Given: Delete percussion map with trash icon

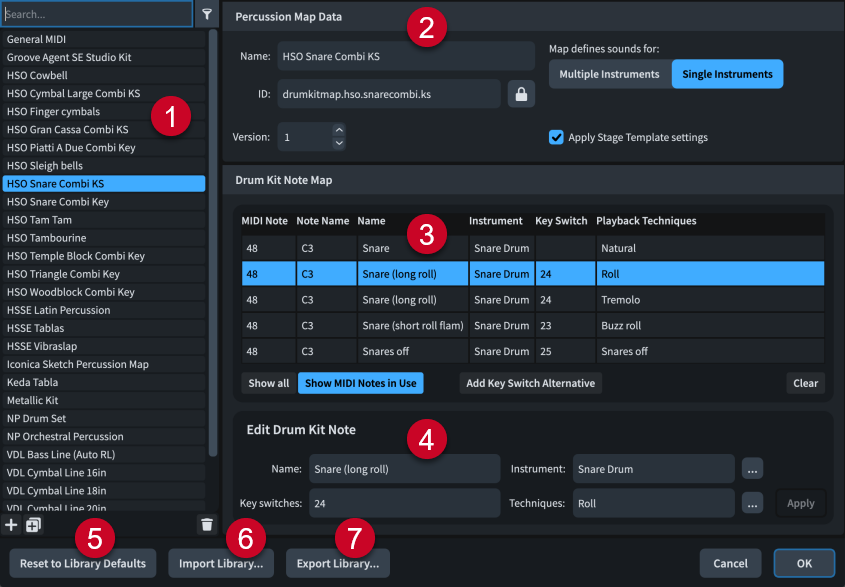Looking at the screenshot, I should pos(207,524).
